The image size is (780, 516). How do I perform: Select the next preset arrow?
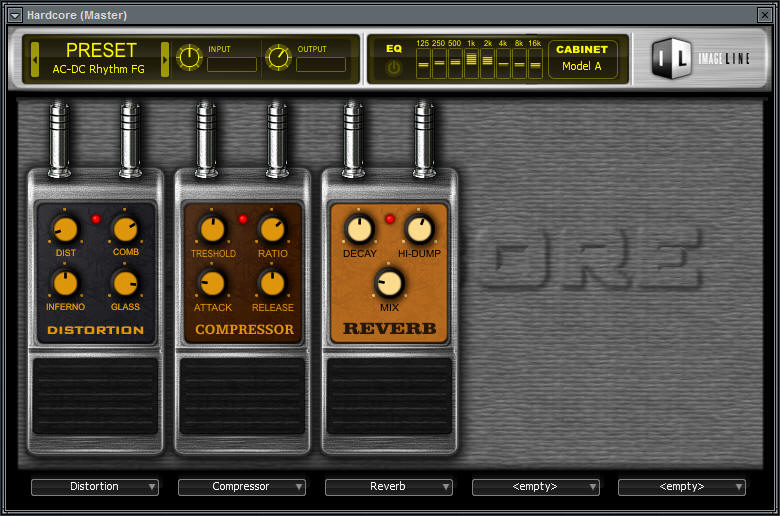[x=165, y=59]
